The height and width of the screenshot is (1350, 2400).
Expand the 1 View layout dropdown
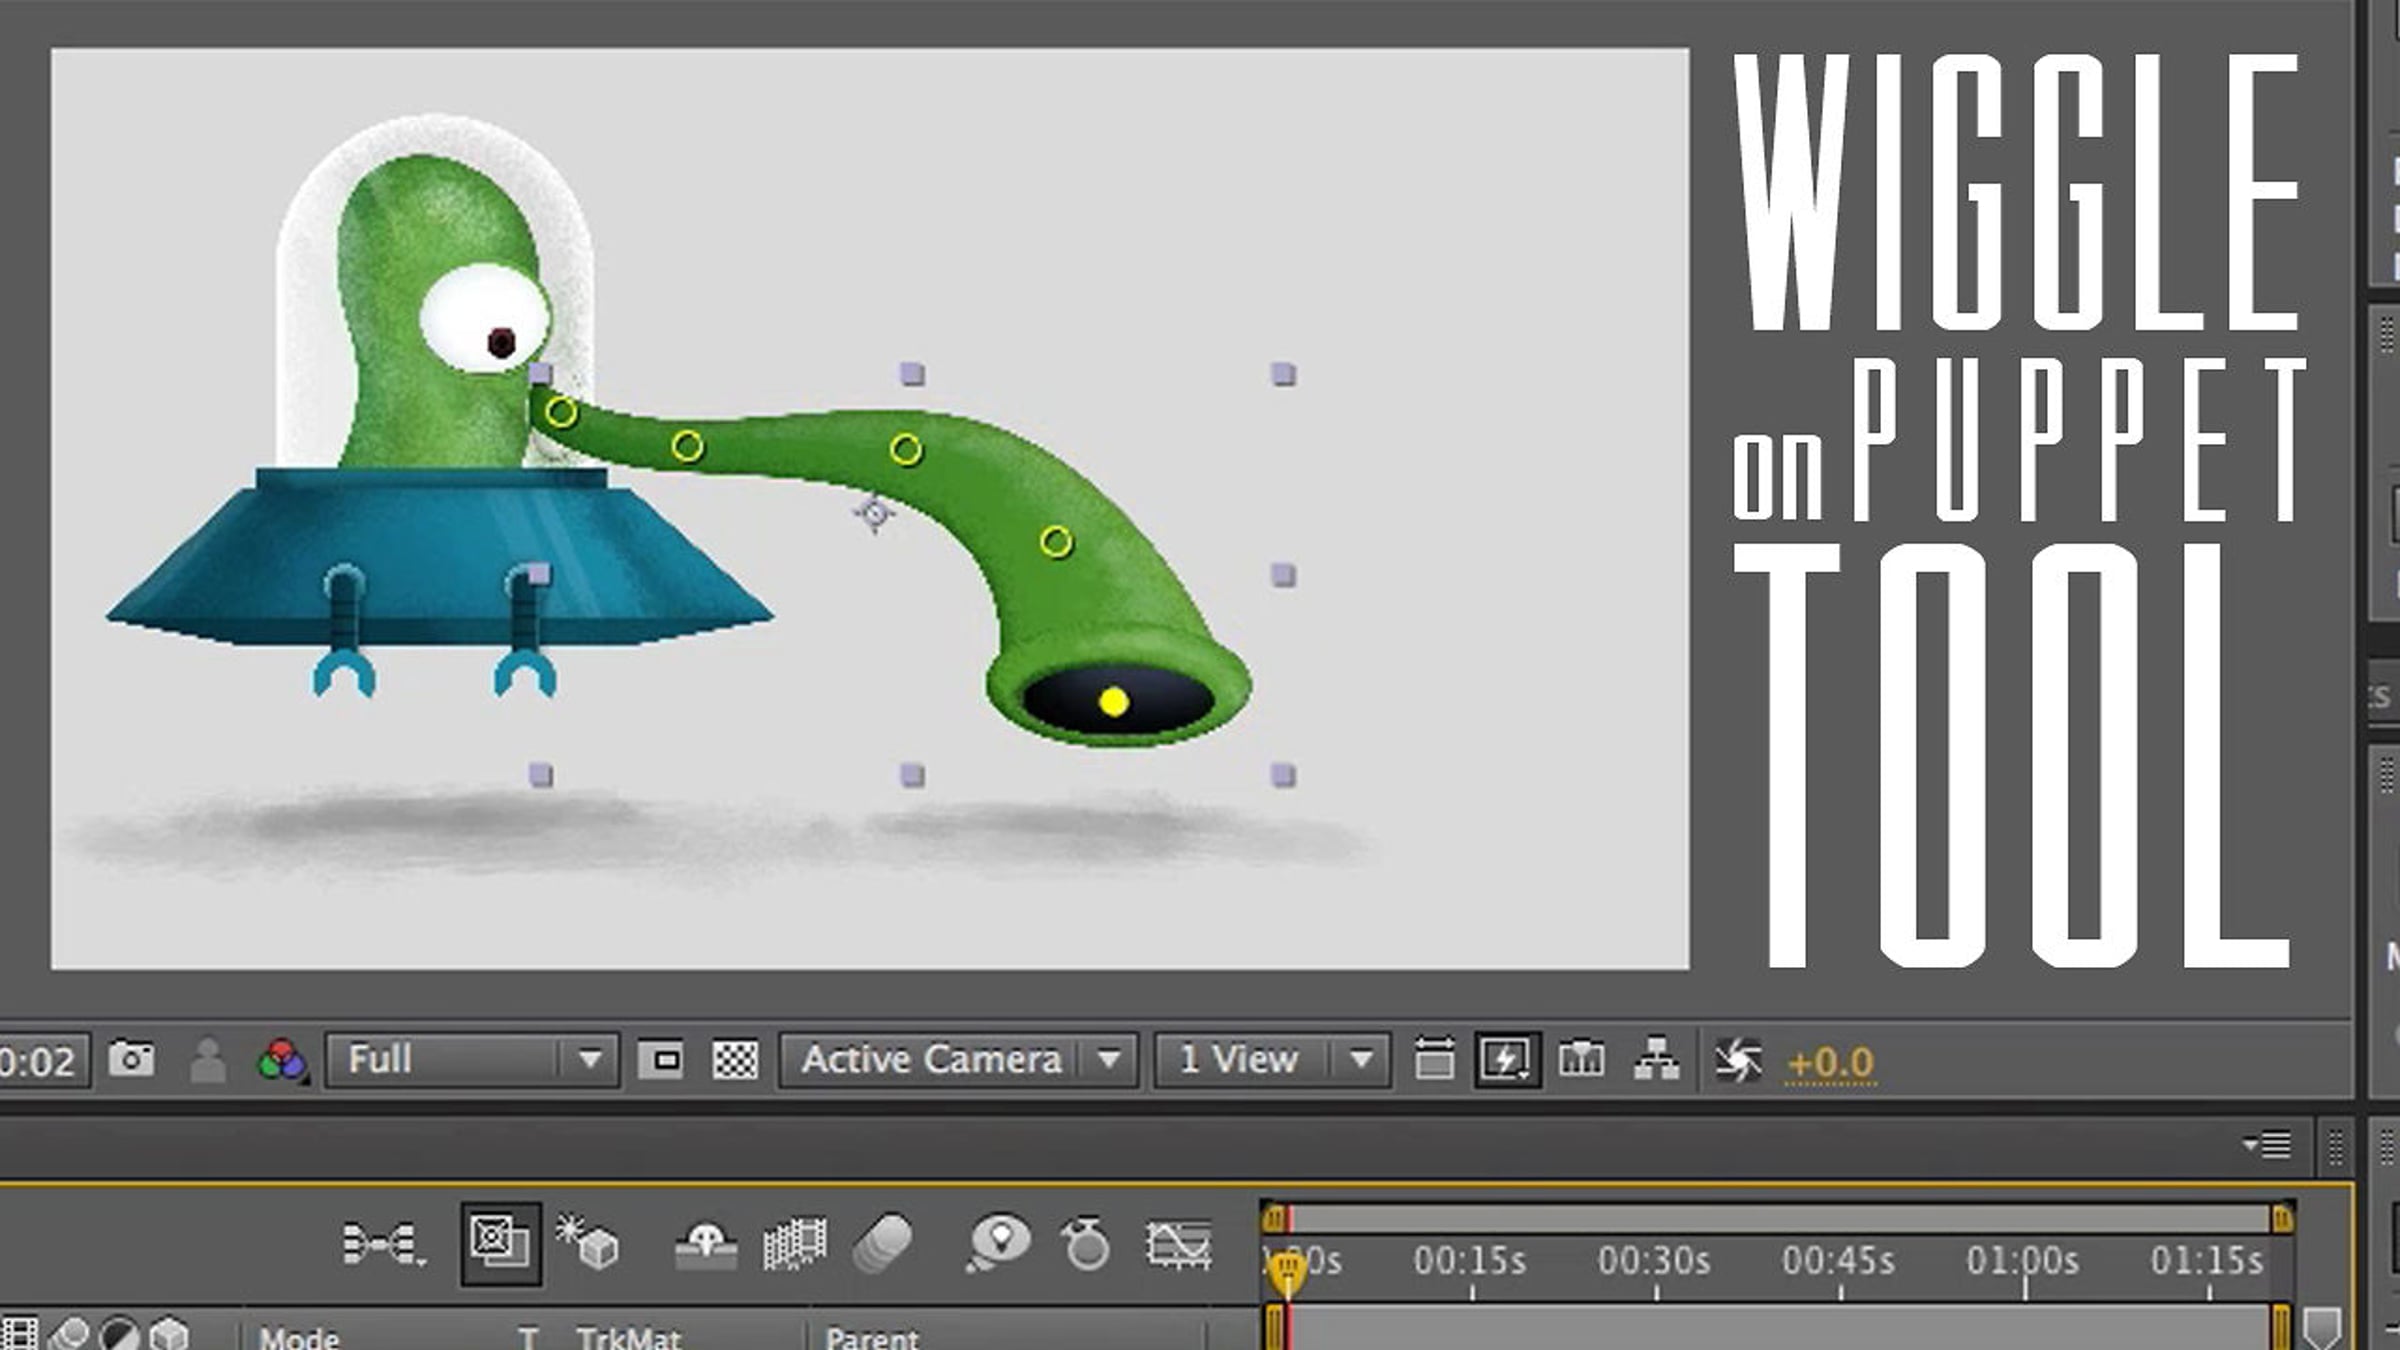(1271, 1060)
